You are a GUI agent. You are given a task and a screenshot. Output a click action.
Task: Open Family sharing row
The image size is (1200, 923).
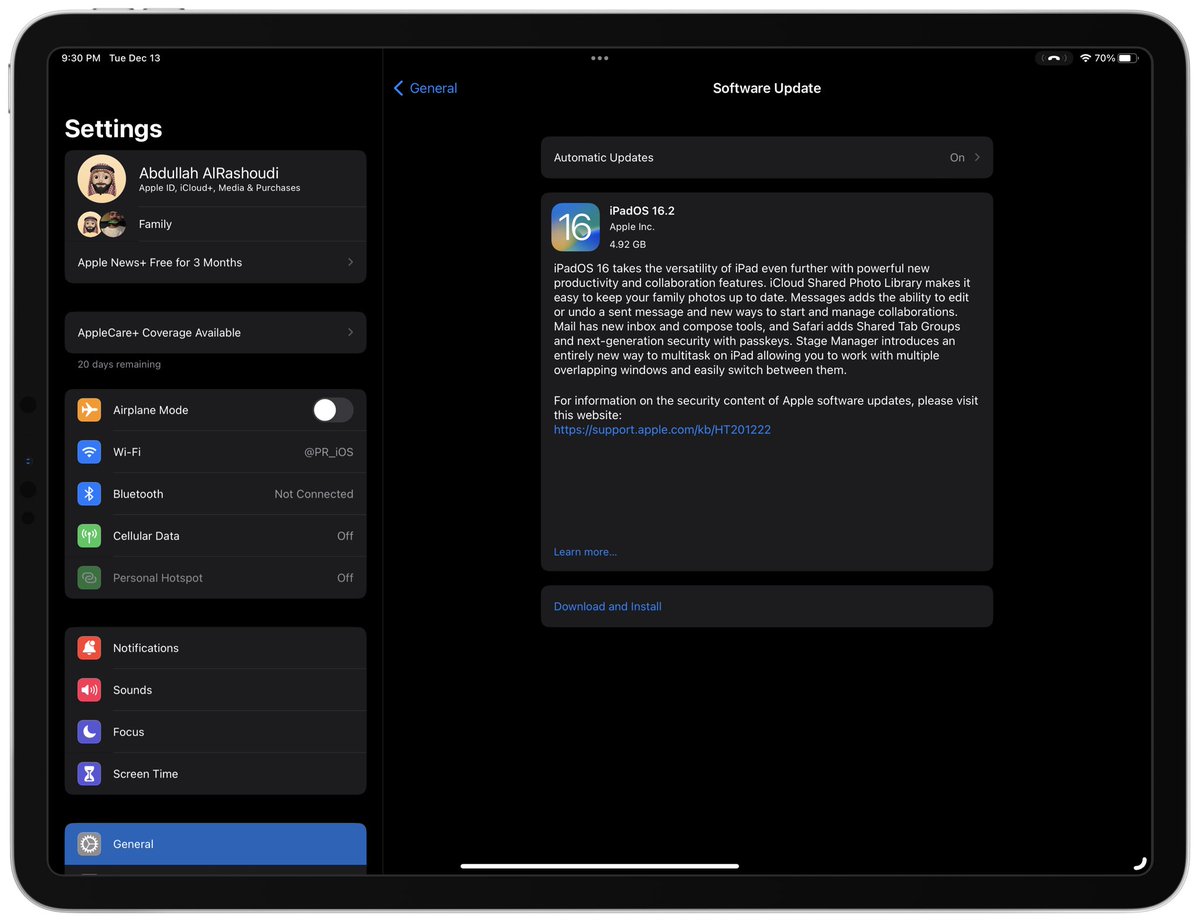click(215, 224)
